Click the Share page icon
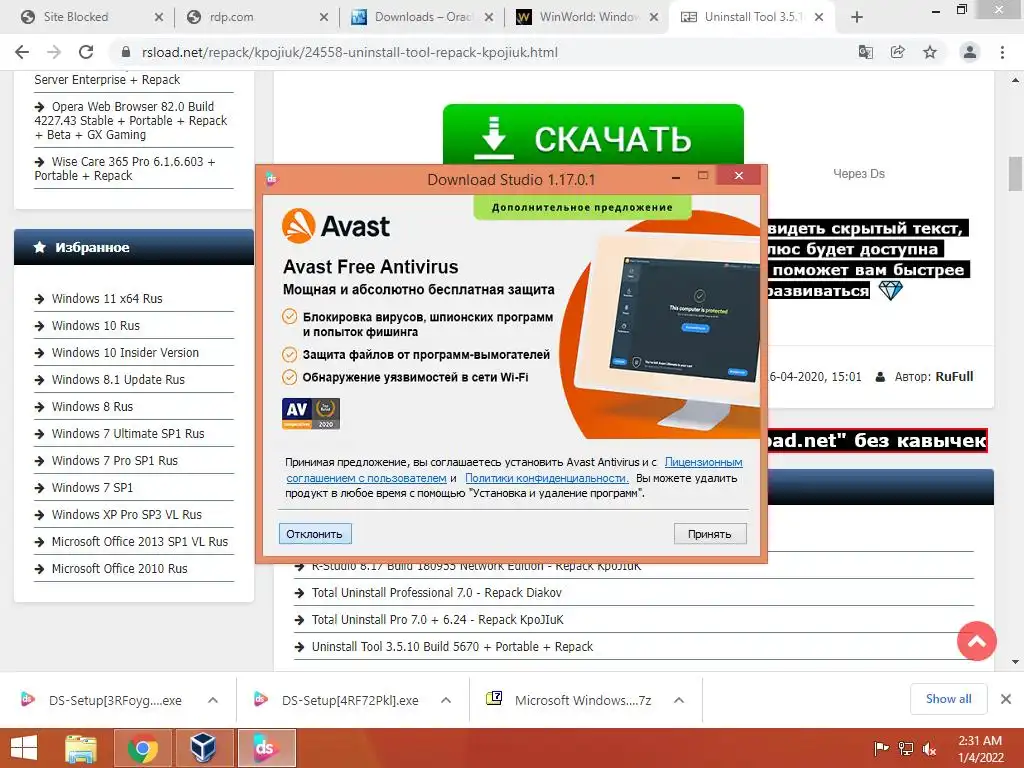The image size is (1024, 768). pyautogui.click(x=897, y=52)
